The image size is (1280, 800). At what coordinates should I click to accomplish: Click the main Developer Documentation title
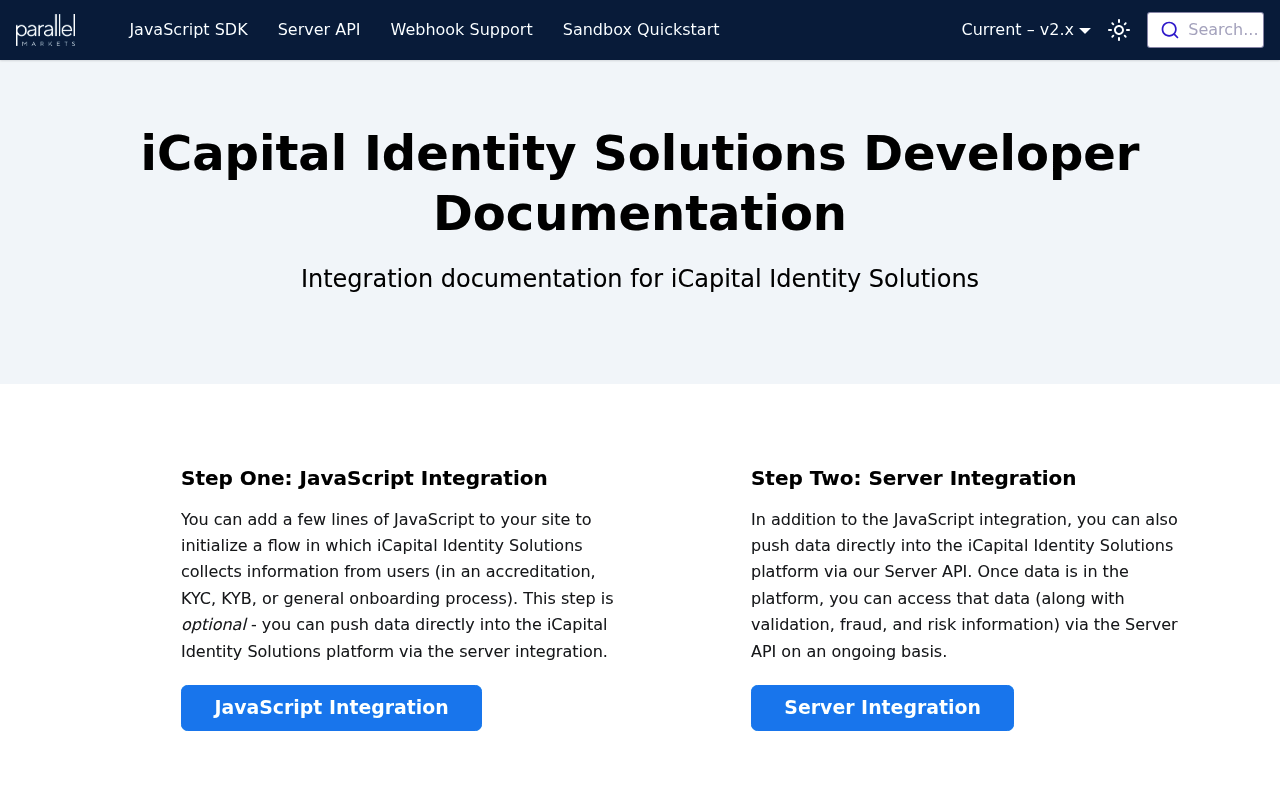[640, 183]
